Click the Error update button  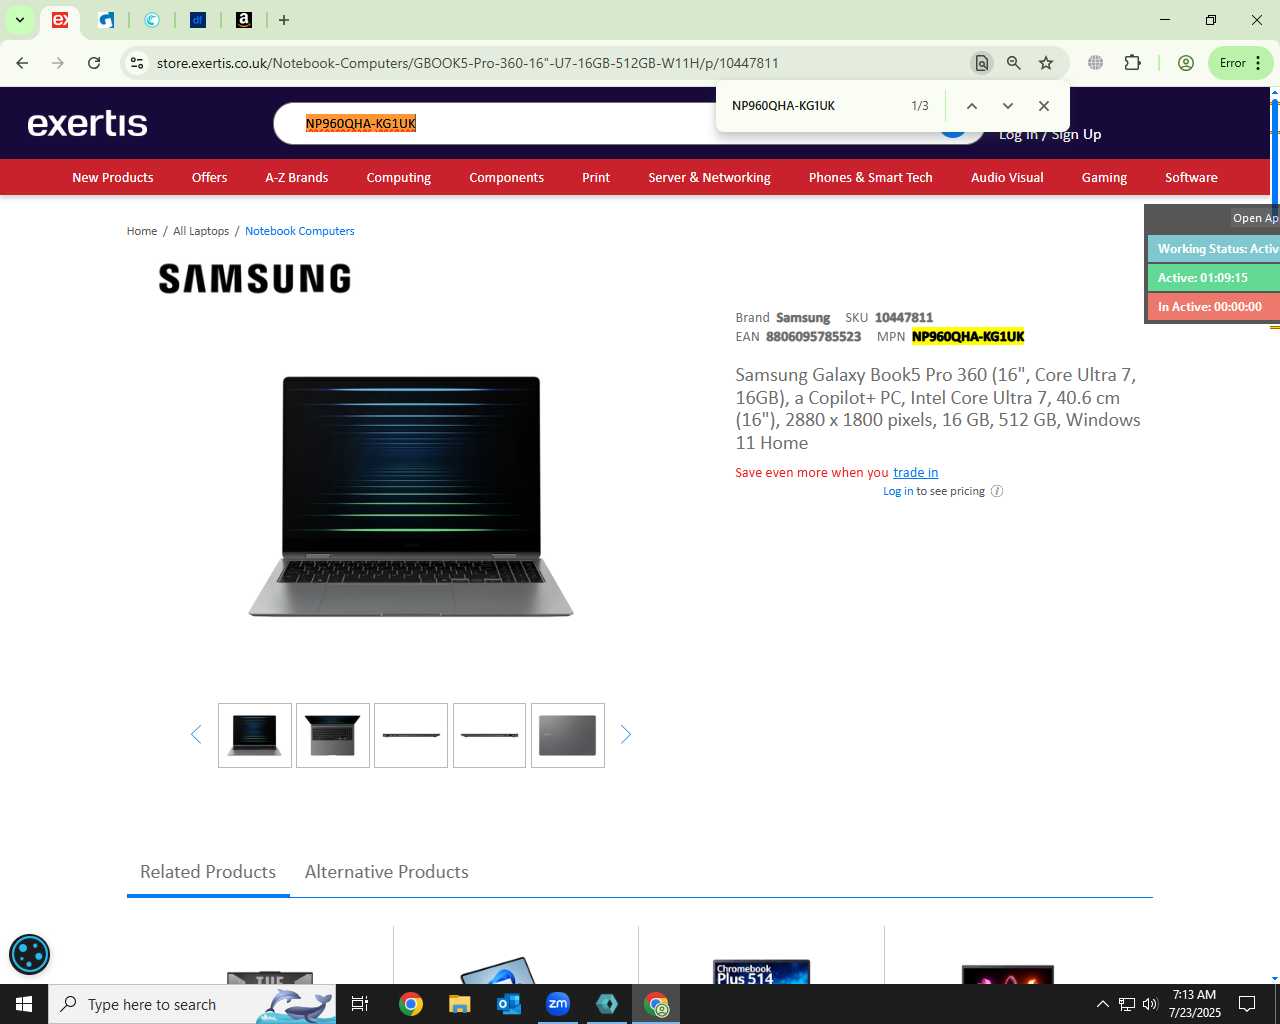pos(1240,63)
